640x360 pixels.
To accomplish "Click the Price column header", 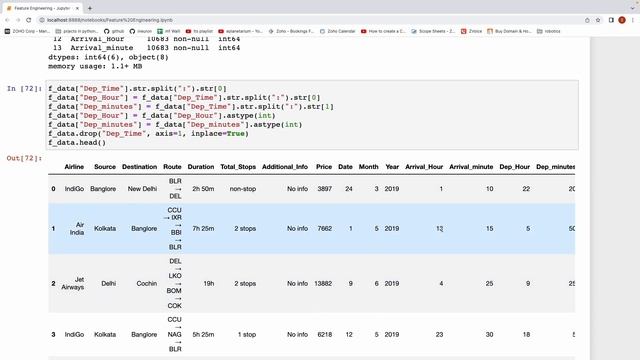I will [324, 167].
